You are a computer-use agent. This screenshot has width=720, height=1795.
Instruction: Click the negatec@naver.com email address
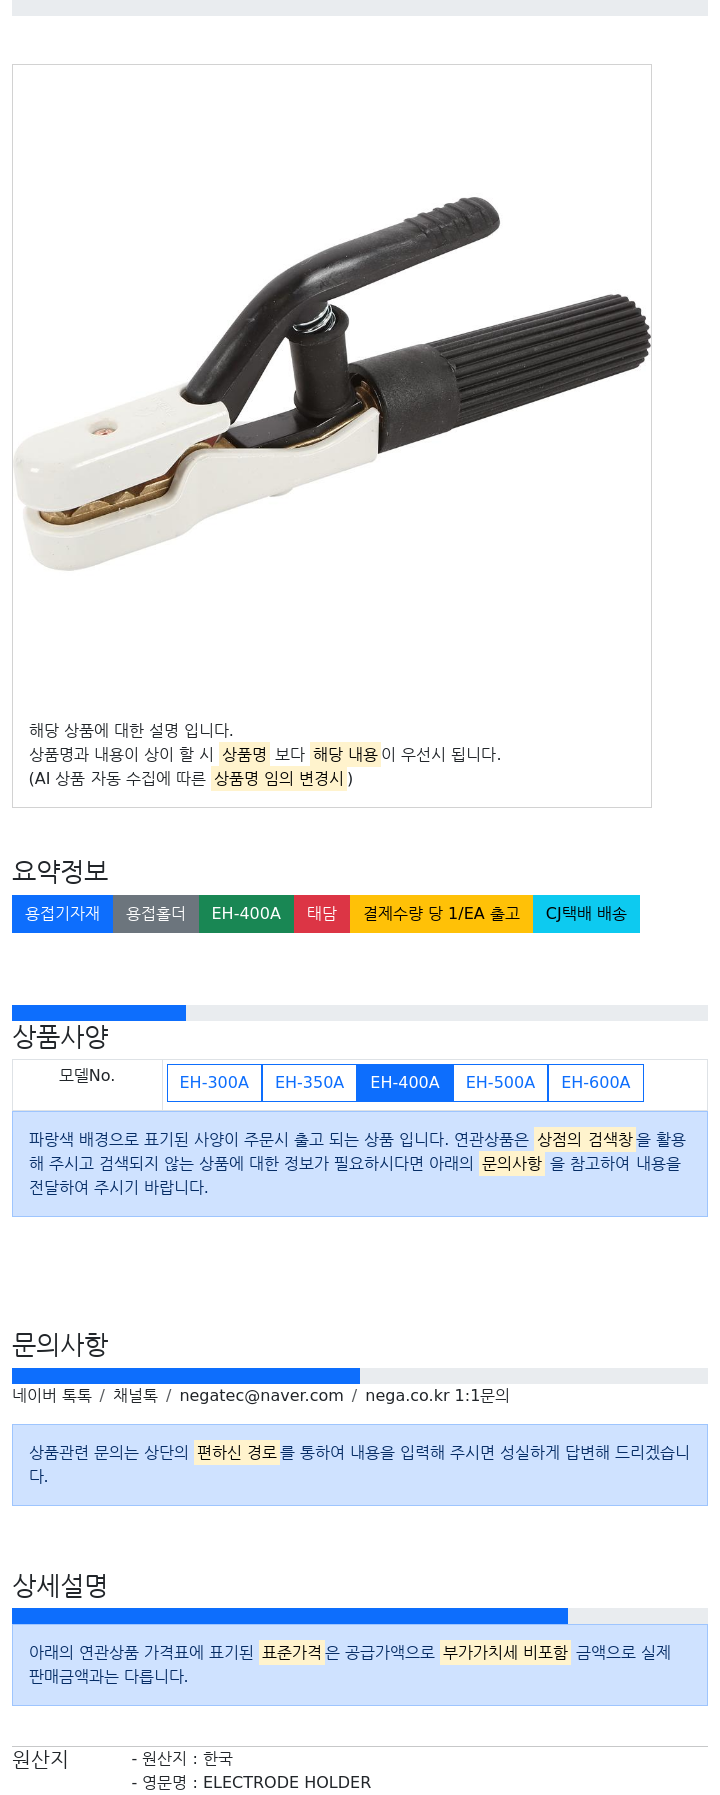coord(261,1396)
